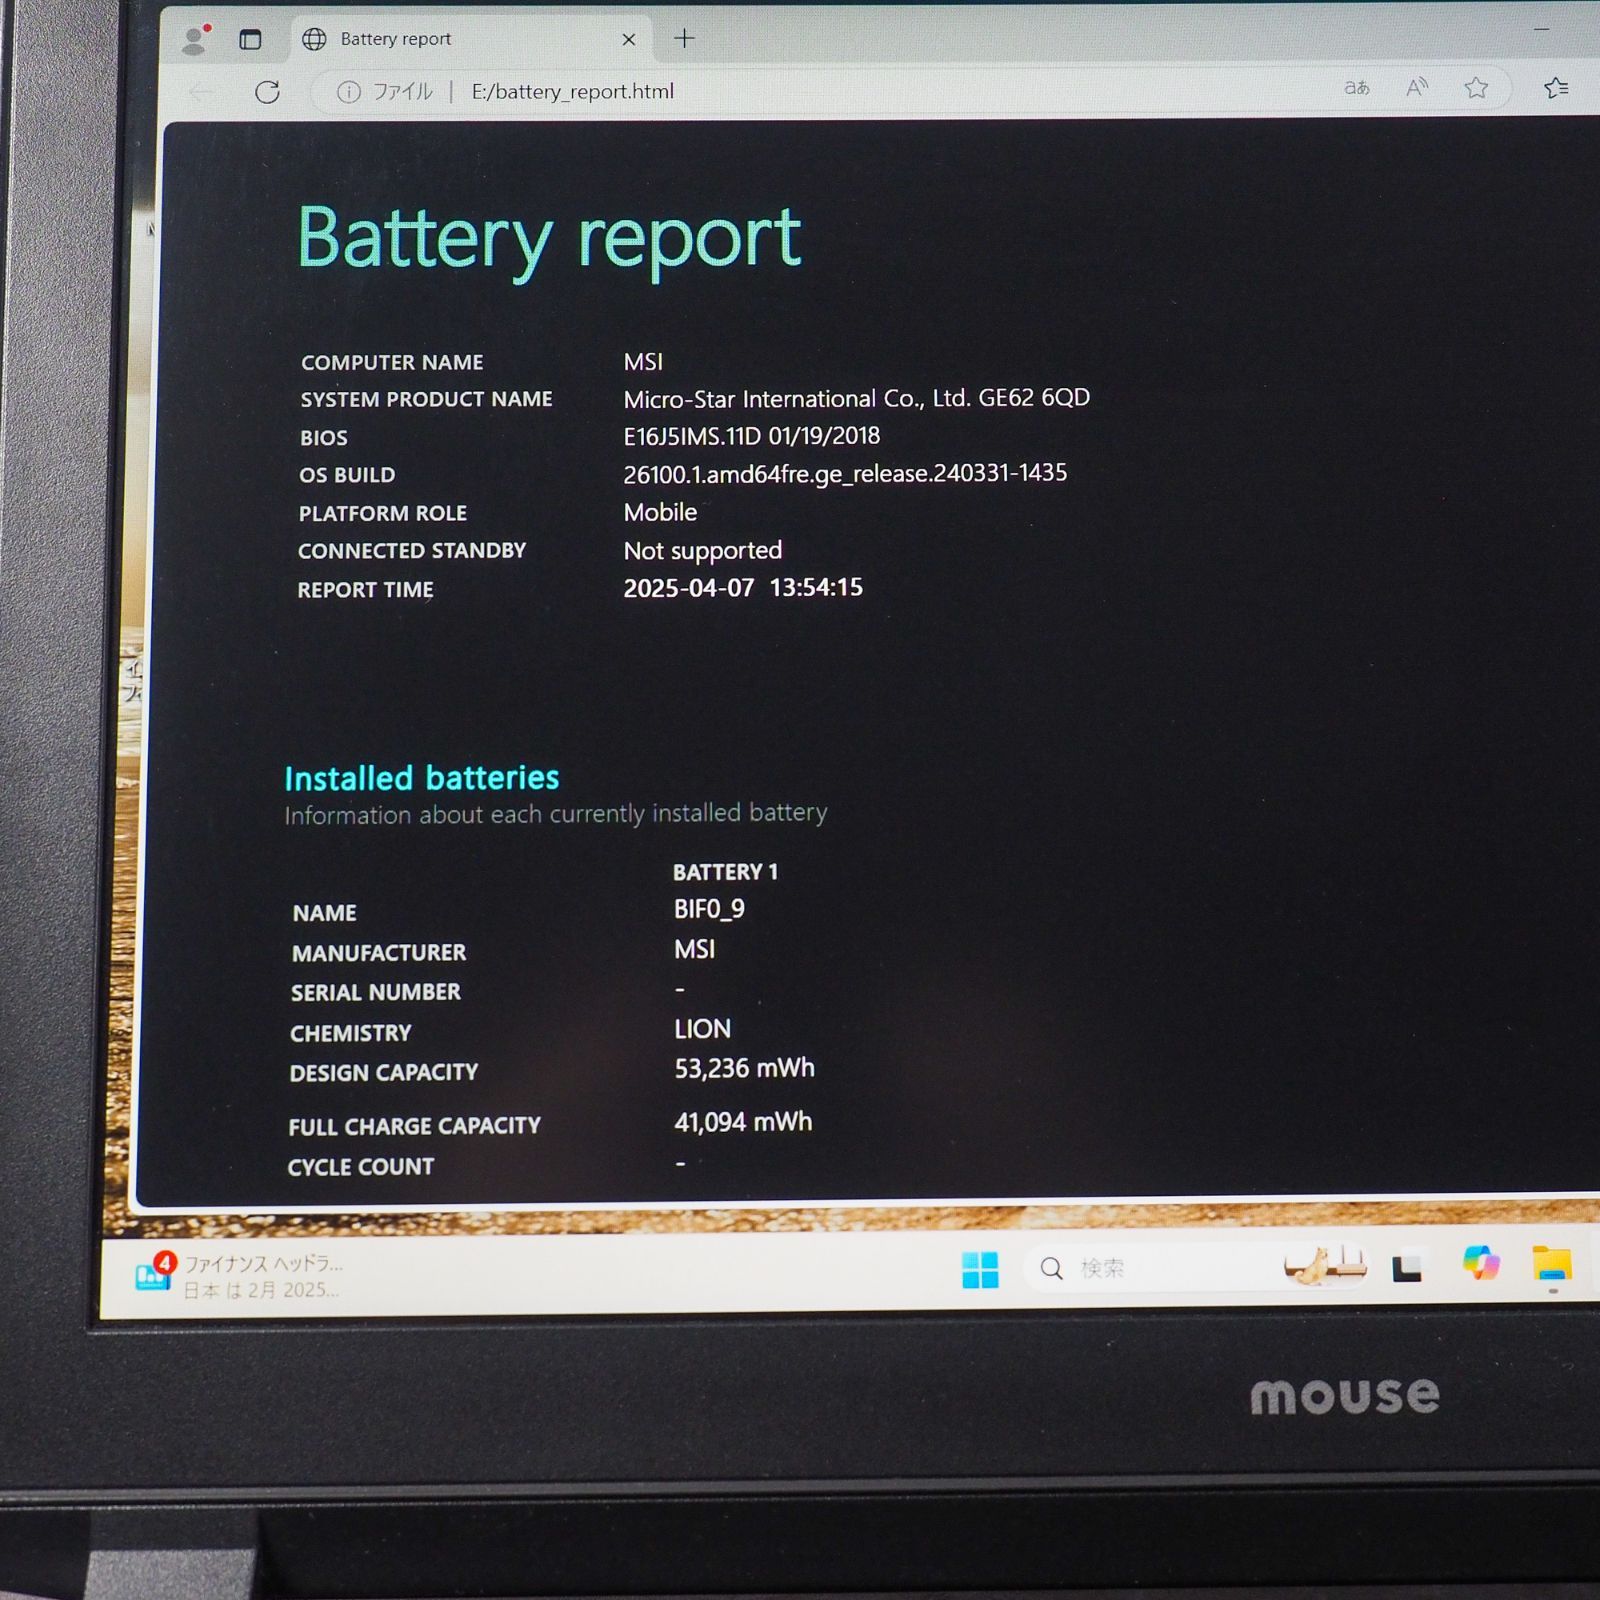Image resolution: width=1600 pixels, height=1600 pixels.
Task: Open the tab actions menu icon
Action: coord(250,39)
